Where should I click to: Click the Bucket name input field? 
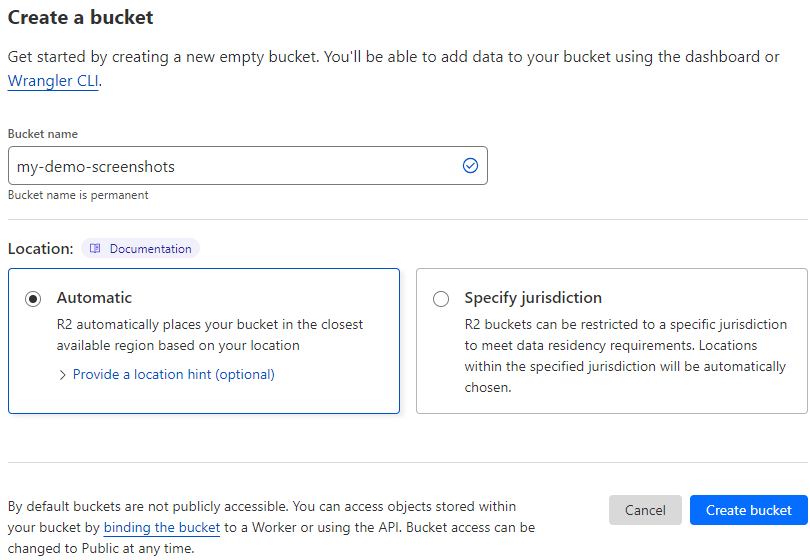pos(247,166)
